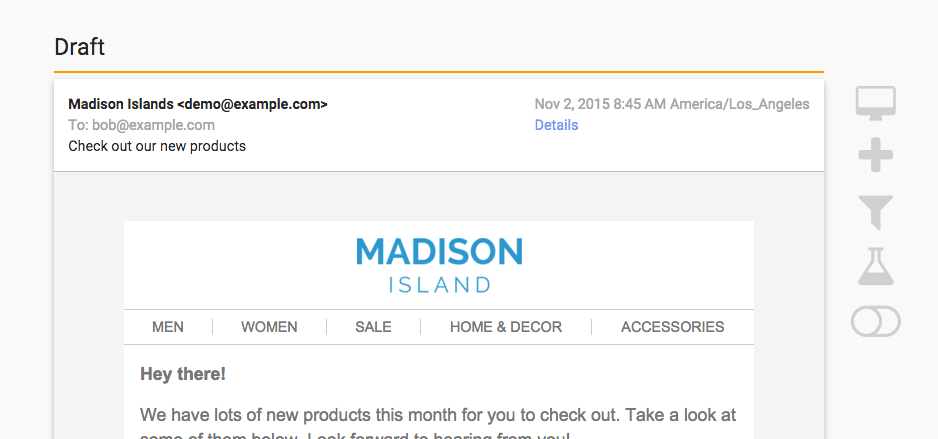Go to the ACCESSORIES navigation item
938x439 pixels.
672,327
